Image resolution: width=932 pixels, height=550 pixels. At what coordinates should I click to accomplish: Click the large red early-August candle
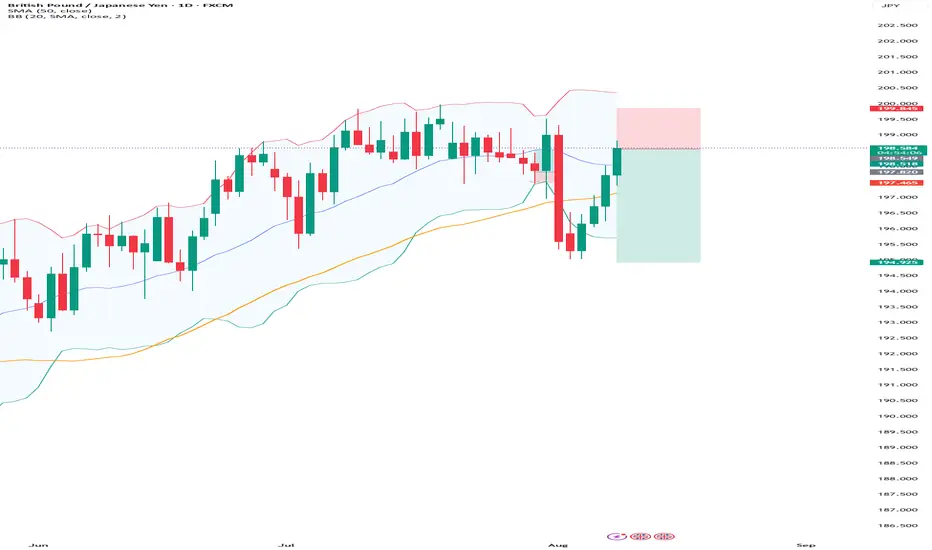click(x=559, y=188)
